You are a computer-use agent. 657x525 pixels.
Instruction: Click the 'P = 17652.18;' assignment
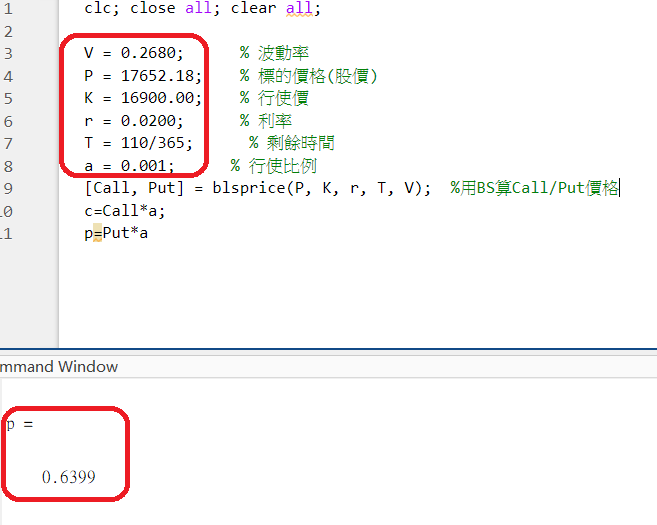click(143, 76)
